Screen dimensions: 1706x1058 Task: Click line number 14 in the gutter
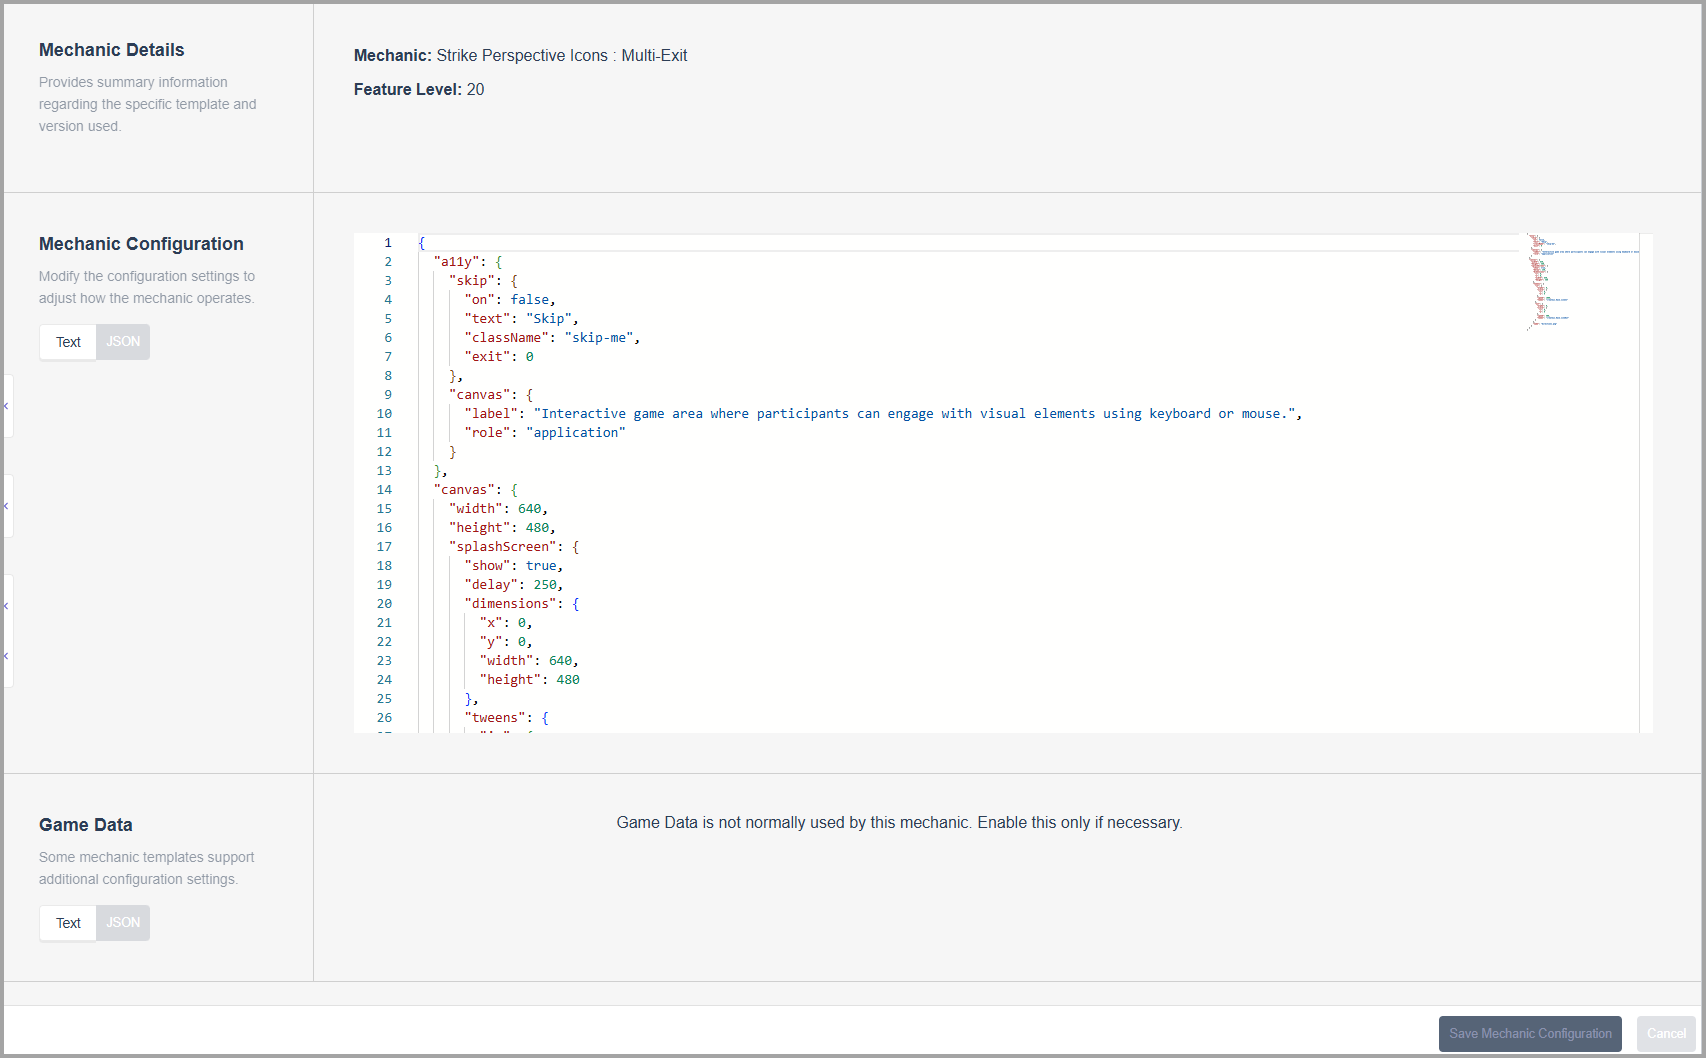point(384,490)
